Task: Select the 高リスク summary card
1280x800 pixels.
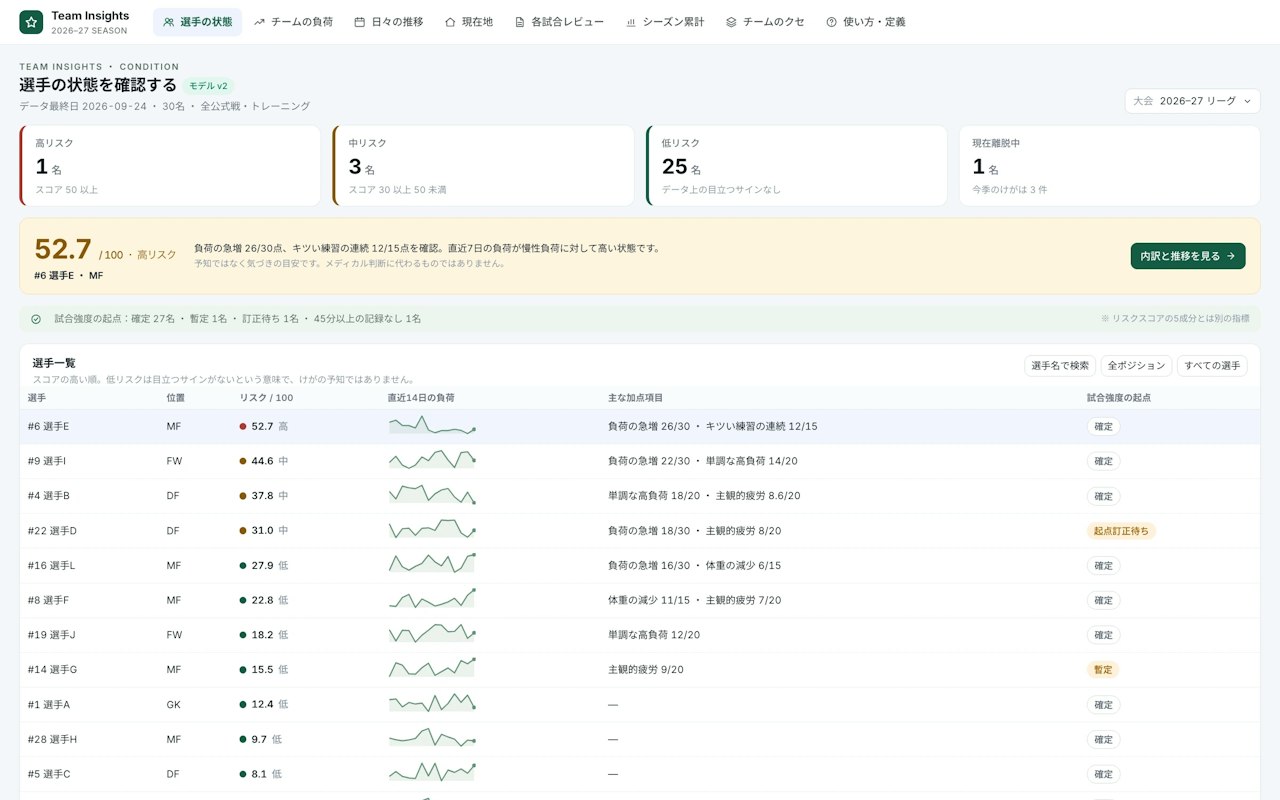Action: [170, 166]
